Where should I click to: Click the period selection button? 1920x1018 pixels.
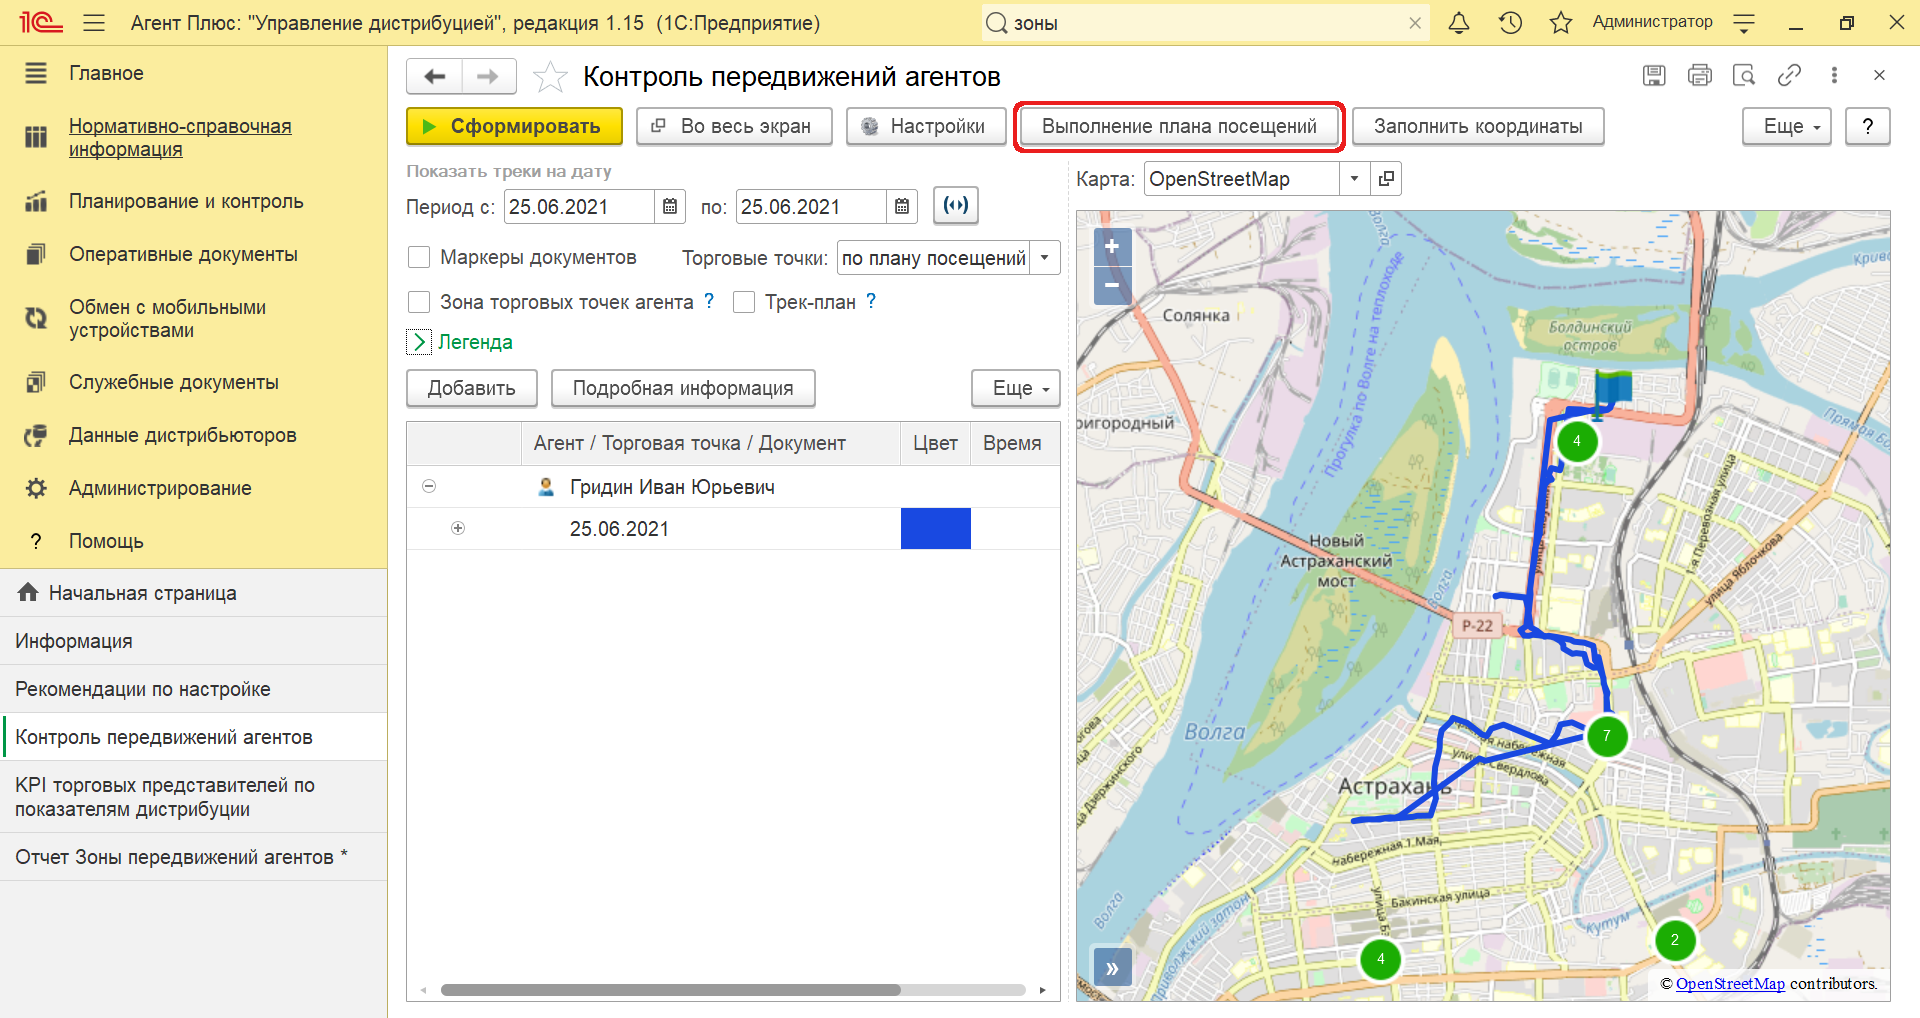click(956, 206)
